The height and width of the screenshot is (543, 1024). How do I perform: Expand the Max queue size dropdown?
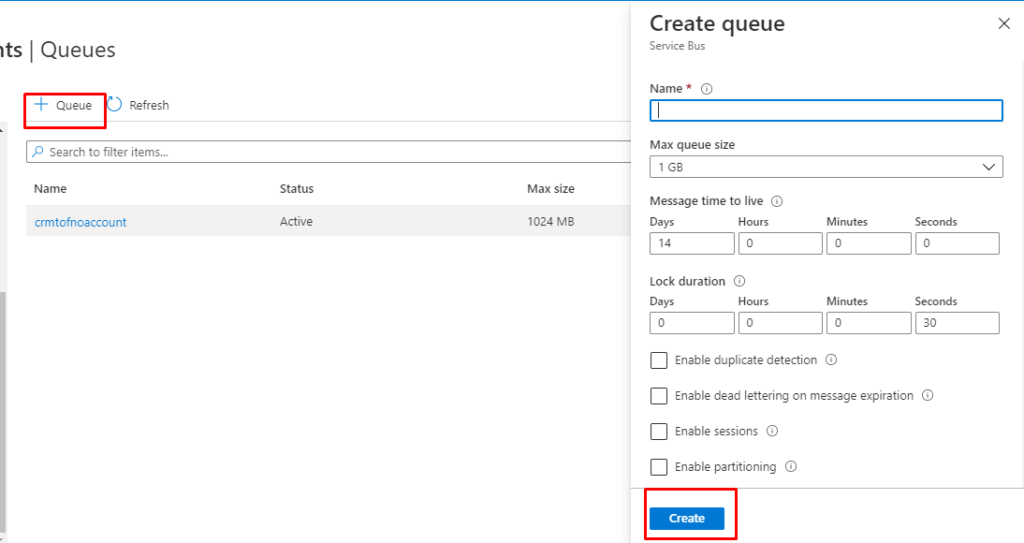click(826, 167)
